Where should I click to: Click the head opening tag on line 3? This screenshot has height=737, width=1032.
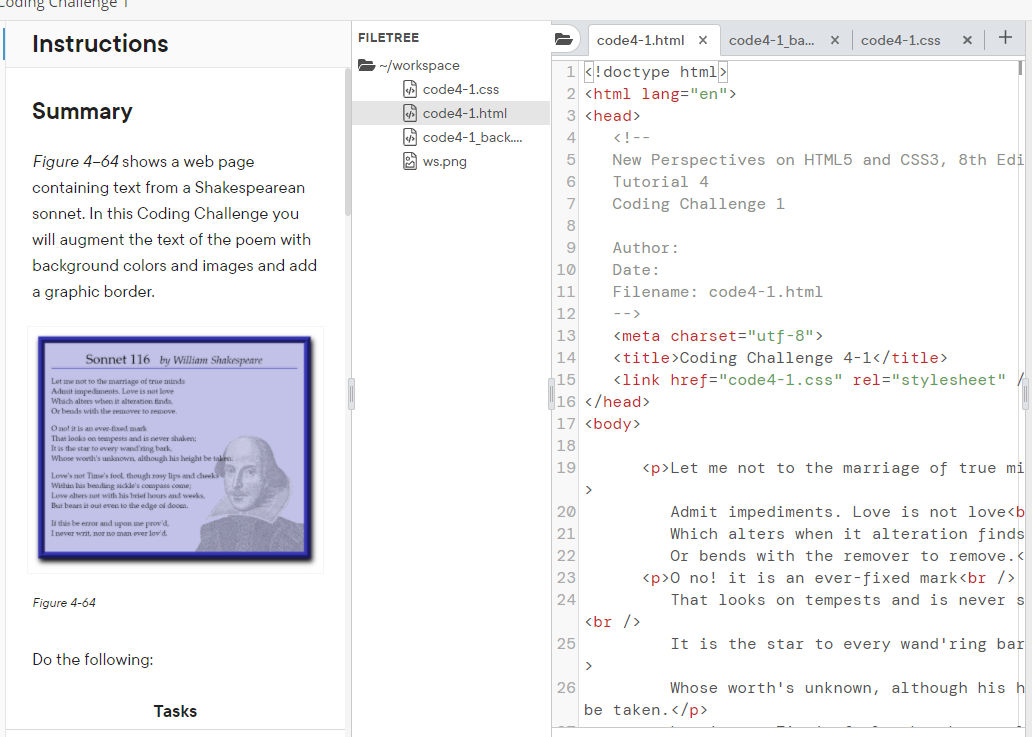tap(612, 116)
